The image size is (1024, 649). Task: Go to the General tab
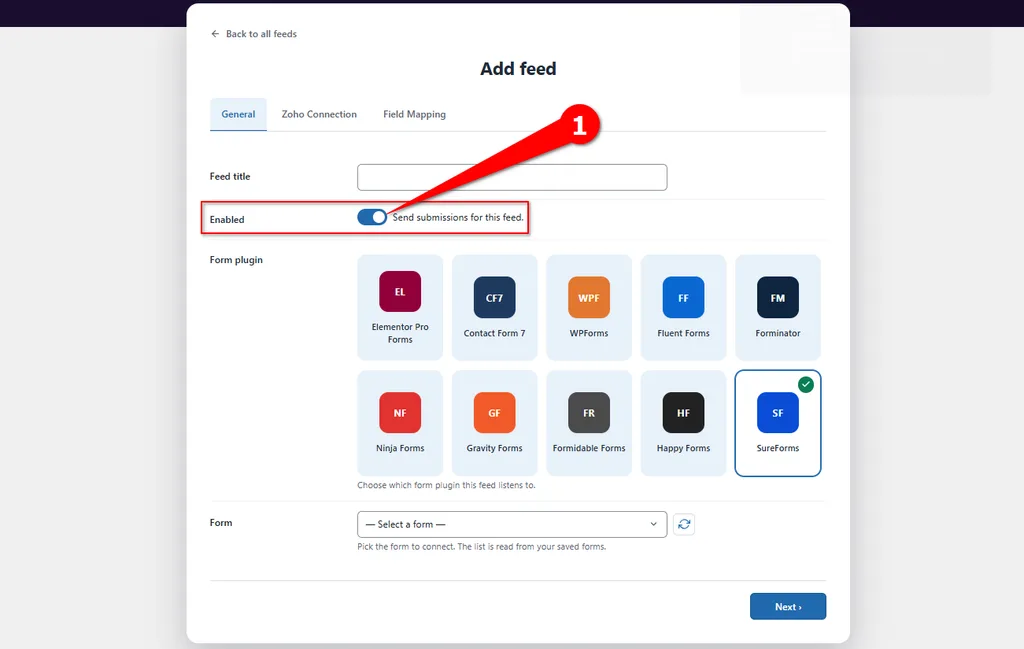238,114
